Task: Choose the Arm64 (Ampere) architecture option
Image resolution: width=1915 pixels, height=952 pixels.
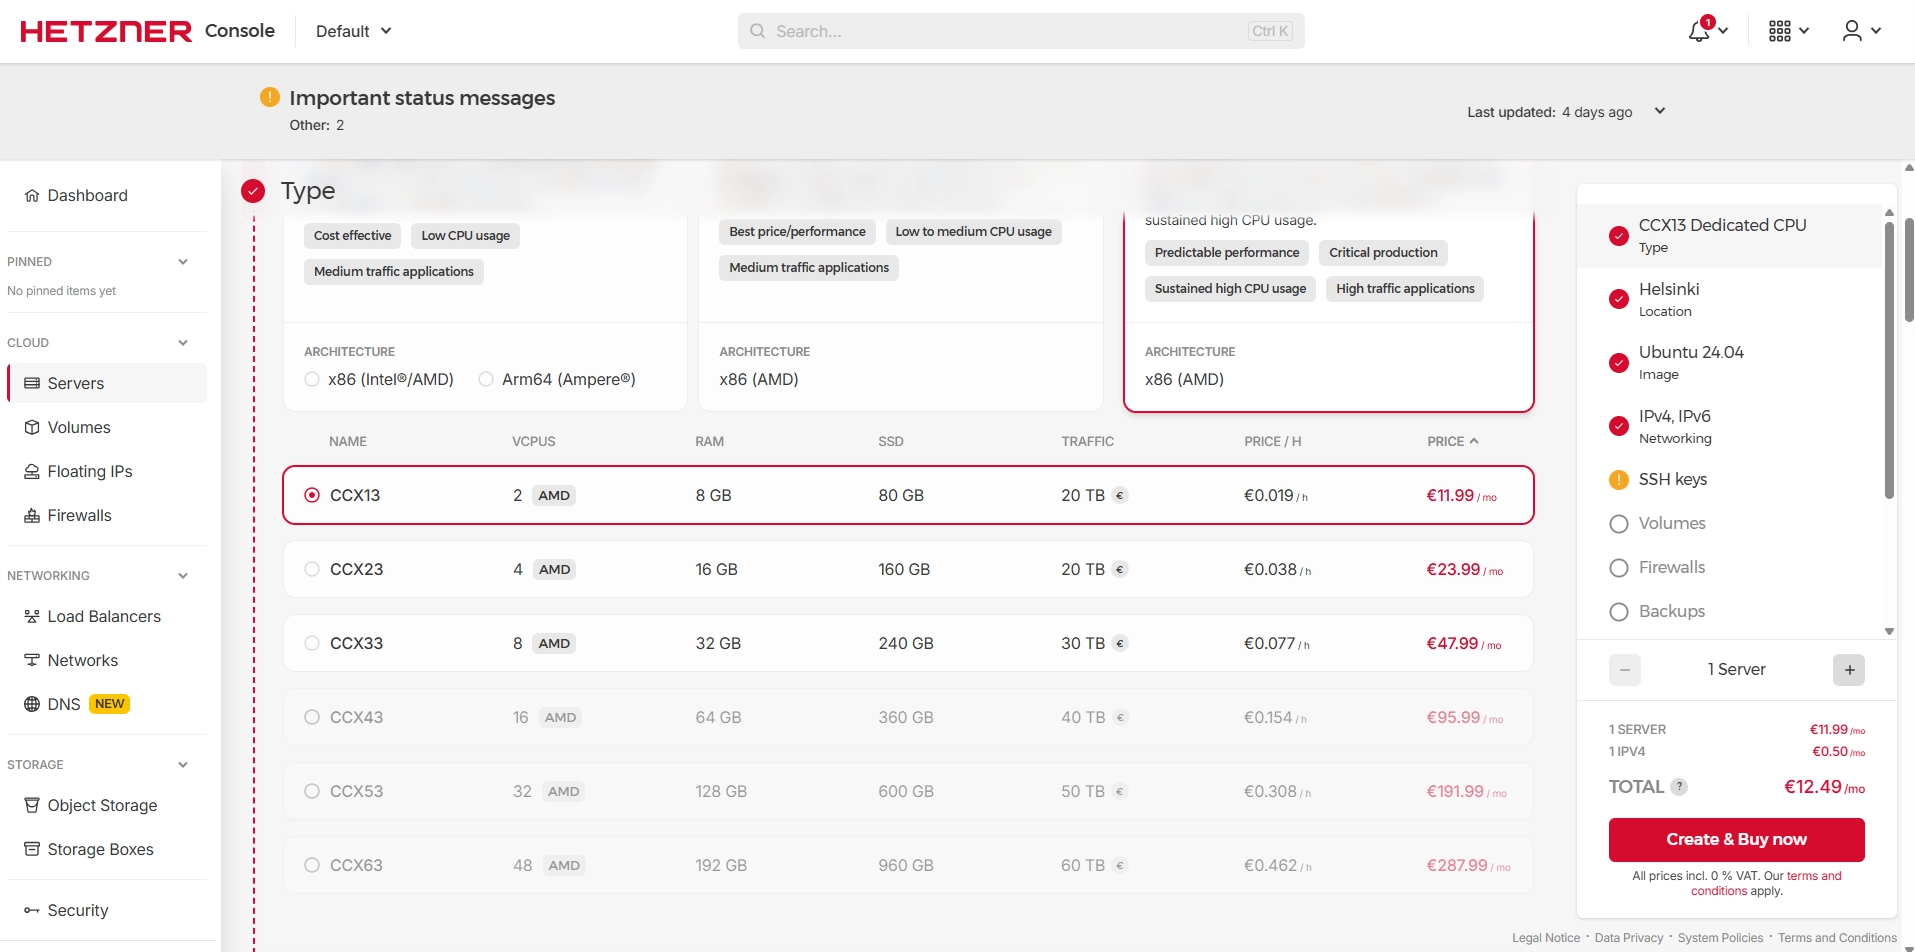Action: point(486,379)
